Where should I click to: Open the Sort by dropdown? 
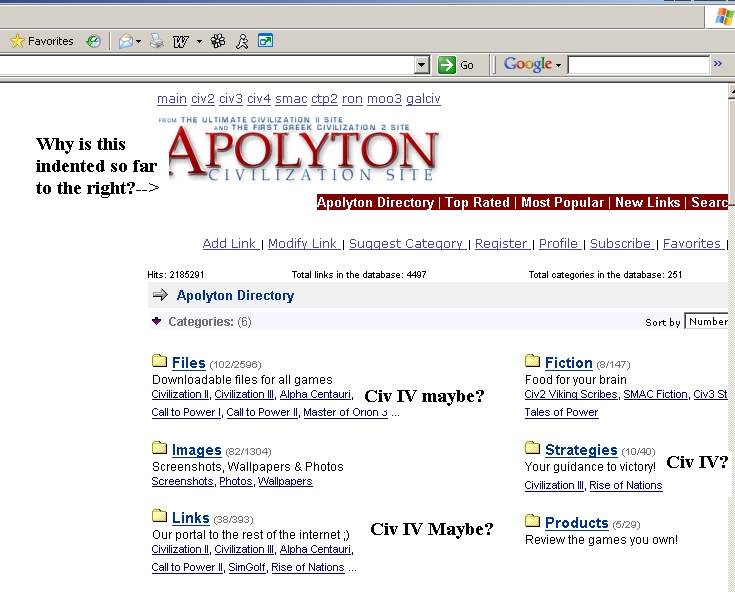click(707, 321)
